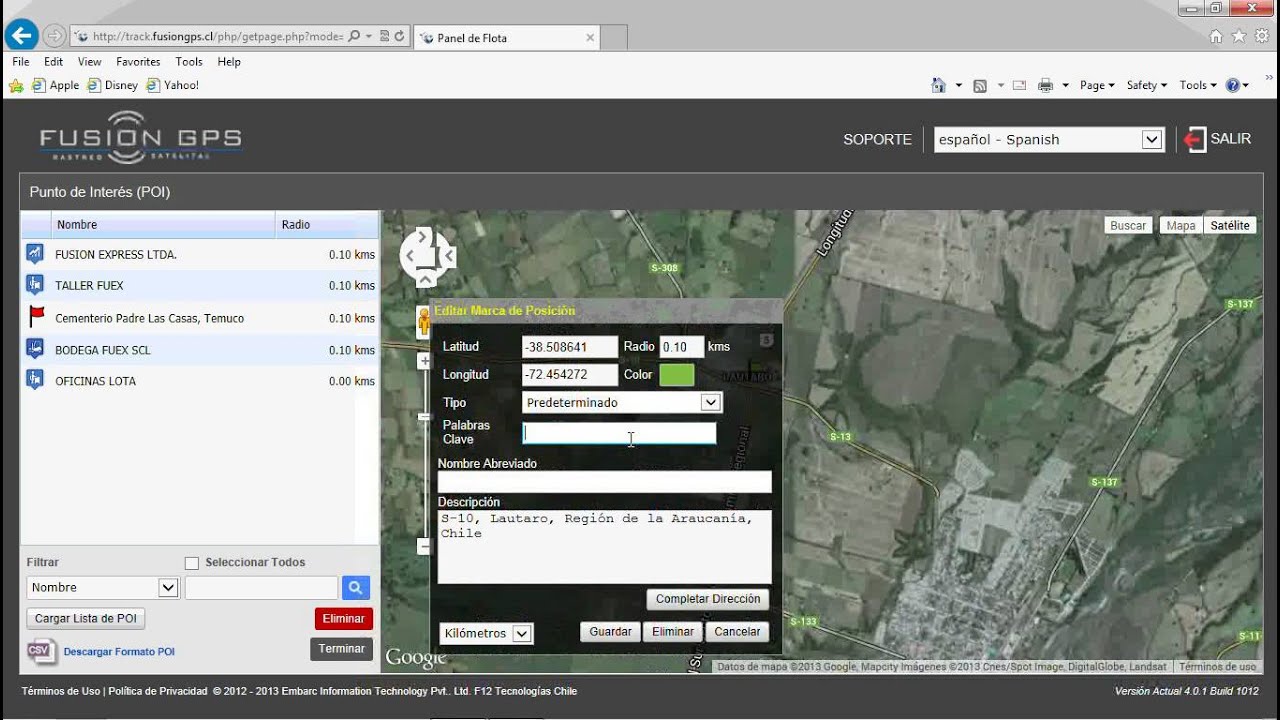This screenshot has height=720, width=1280.
Task: Click the browser back arrow button
Action: [x=21, y=36]
